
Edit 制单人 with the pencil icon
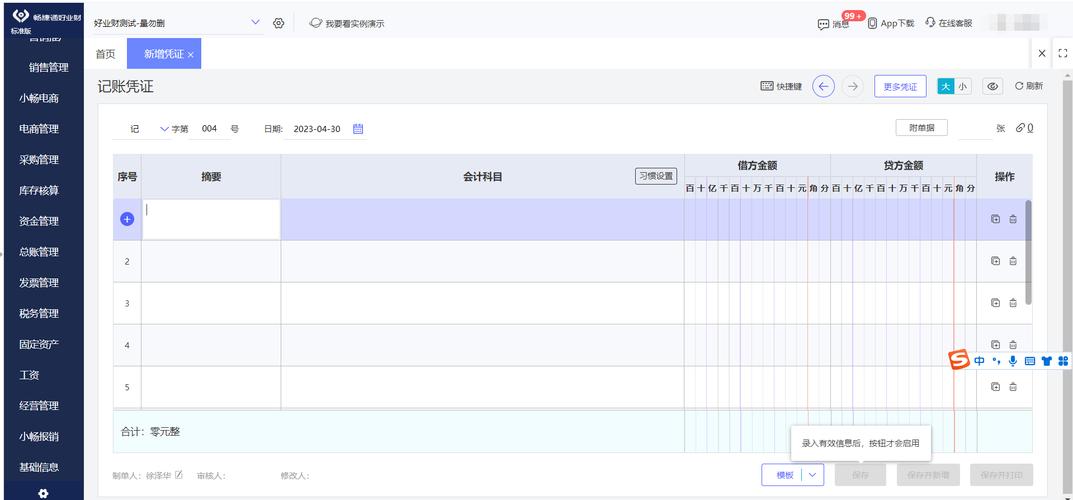(x=179, y=475)
